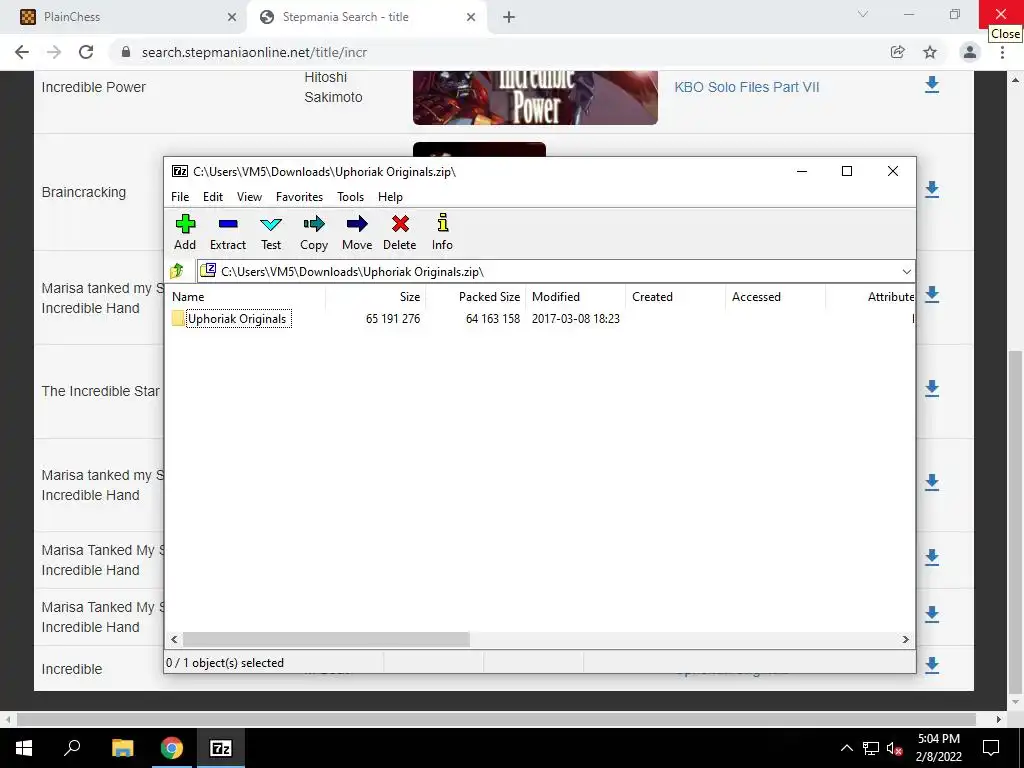Screen dimensions: 1024x768
Task: Open a new Chrome tab
Action: [509, 17]
